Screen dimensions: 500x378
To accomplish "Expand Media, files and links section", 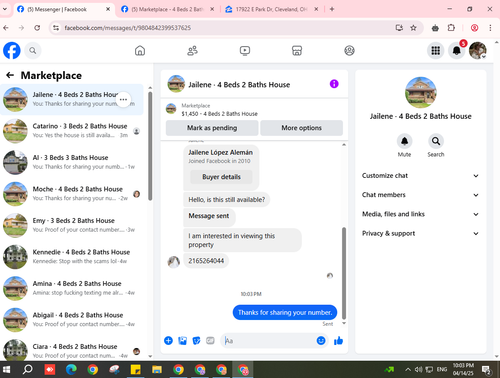I will coord(420,214).
